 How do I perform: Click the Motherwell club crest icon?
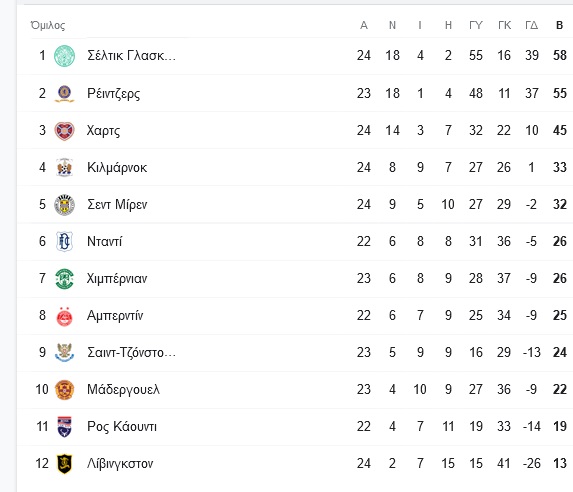point(64,390)
